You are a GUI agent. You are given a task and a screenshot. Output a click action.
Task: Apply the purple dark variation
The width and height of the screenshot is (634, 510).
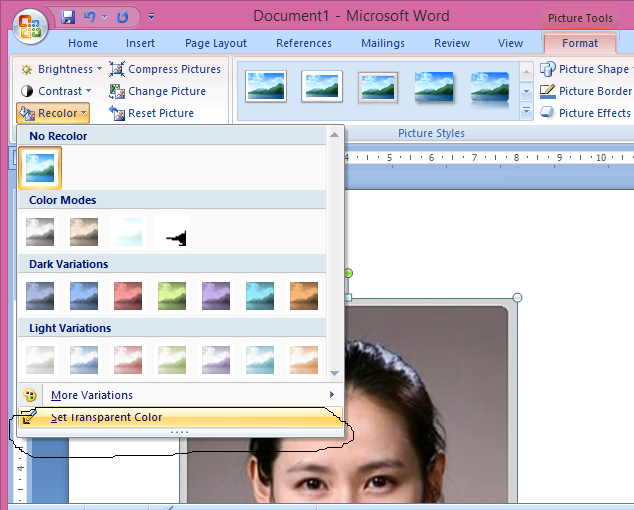pos(216,296)
